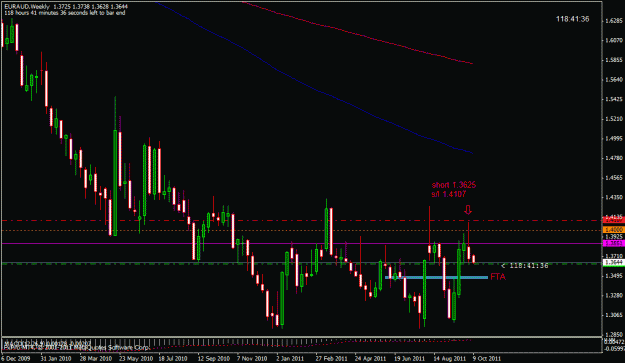Click the 1.4565 price axis label

coord(614,178)
